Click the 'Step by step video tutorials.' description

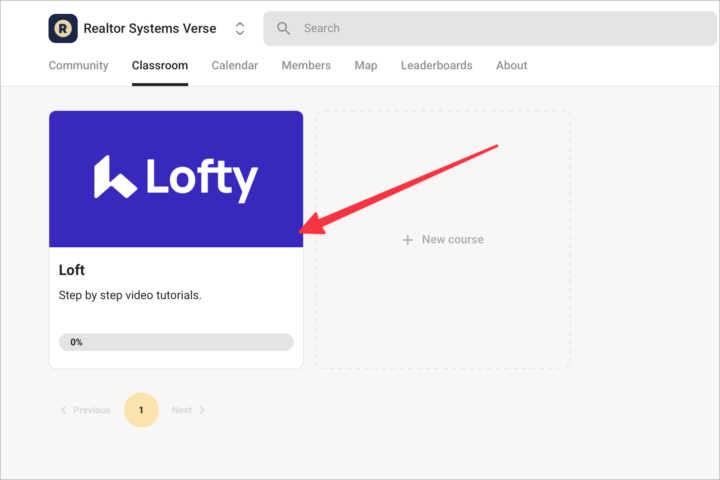coord(130,295)
